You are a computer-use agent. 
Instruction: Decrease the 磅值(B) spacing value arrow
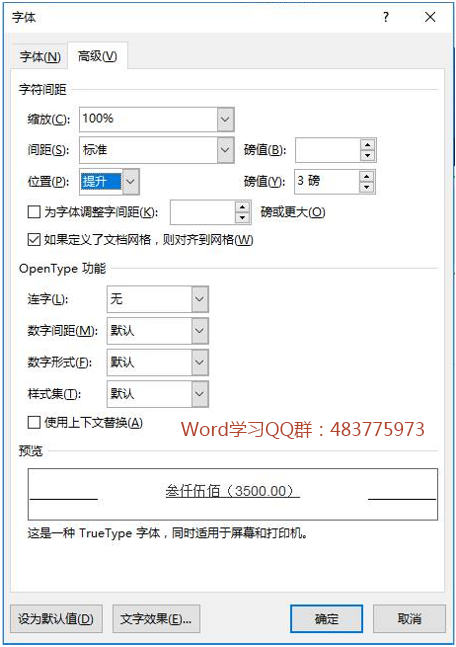pos(367,156)
